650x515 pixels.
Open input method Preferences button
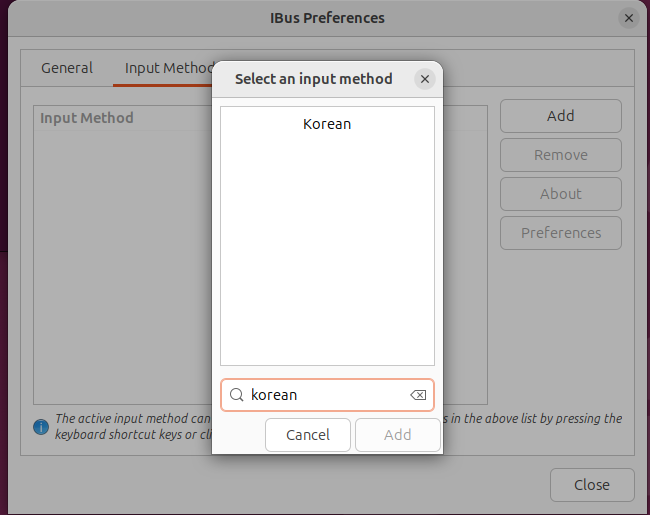tap(561, 233)
